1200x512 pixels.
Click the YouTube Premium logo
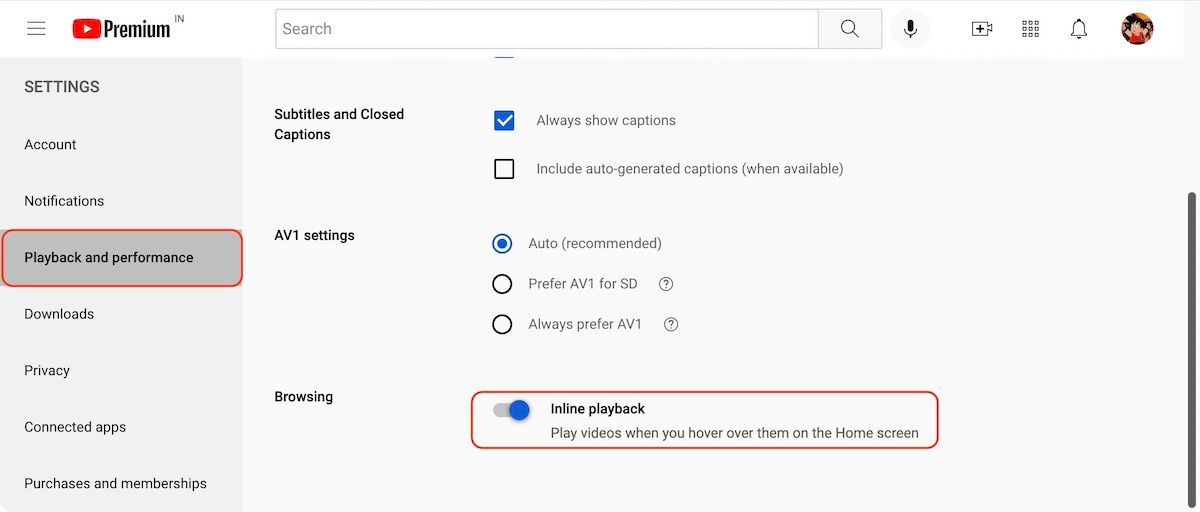pyautogui.click(x=121, y=29)
